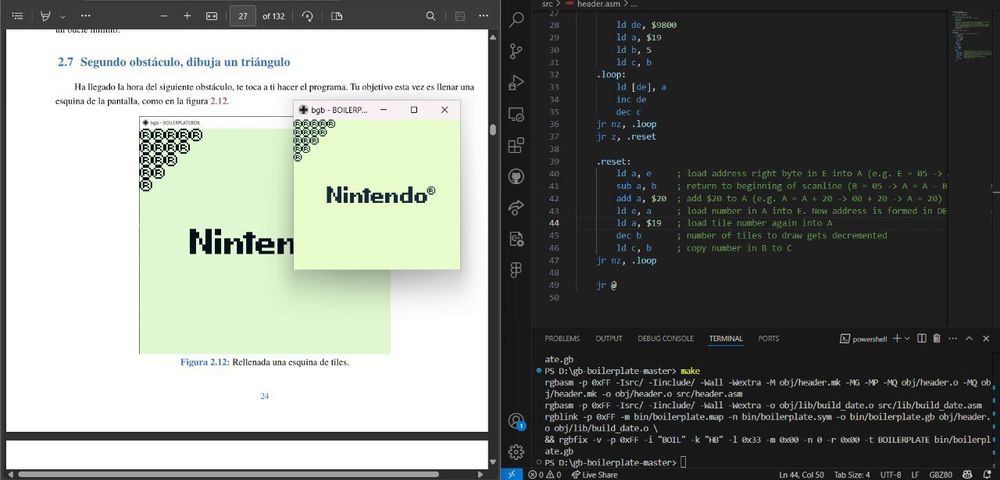Image resolution: width=1000 pixels, height=480 pixels.
Task: Select the PDF highlighter draw tool
Action: pyautogui.click(x=46, y=16)
